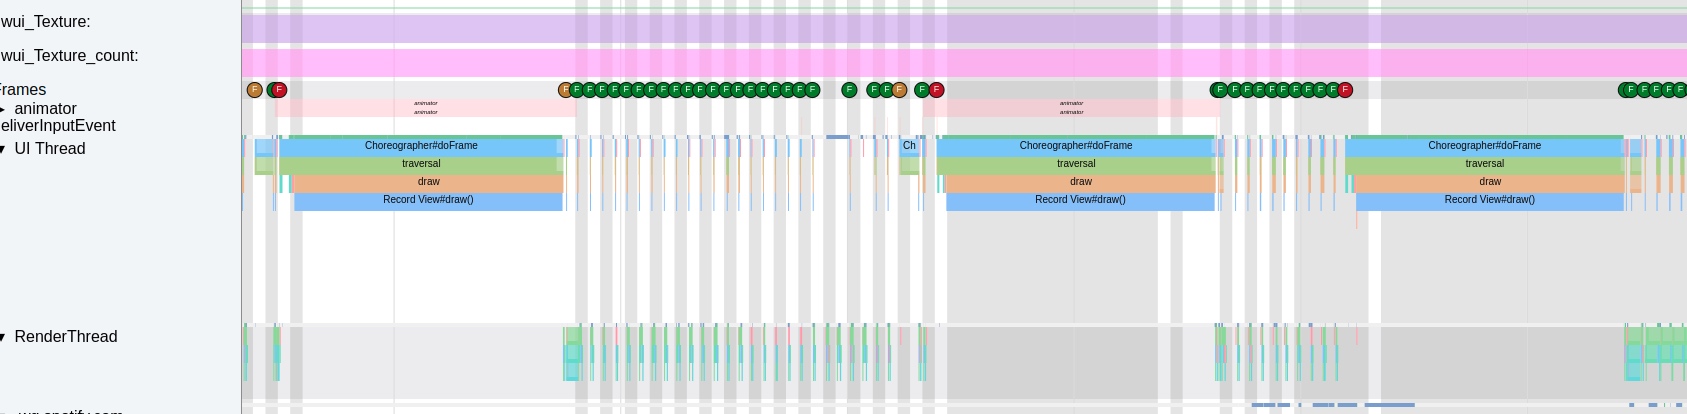
Task: Select the middle Record View#draw() slice
Action: coord(1080,200)
